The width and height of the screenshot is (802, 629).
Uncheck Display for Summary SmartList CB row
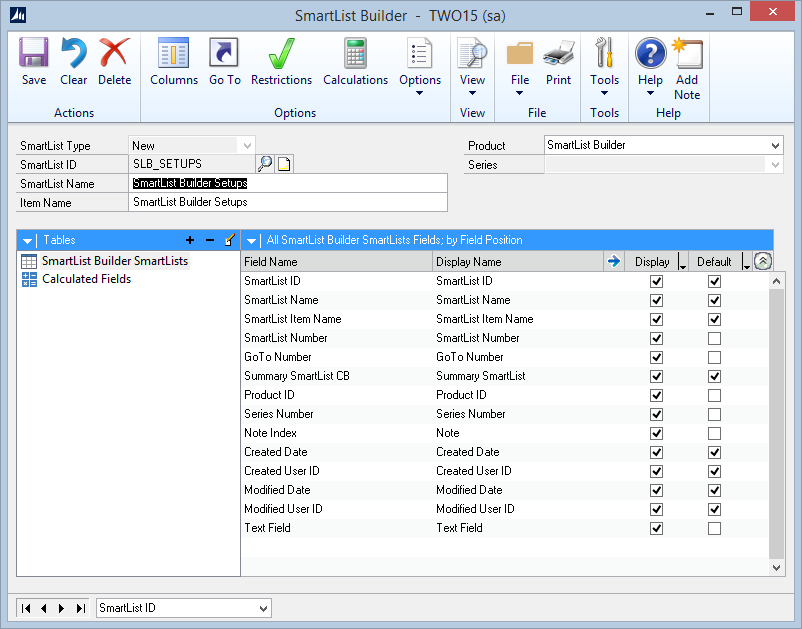(656, 376)
